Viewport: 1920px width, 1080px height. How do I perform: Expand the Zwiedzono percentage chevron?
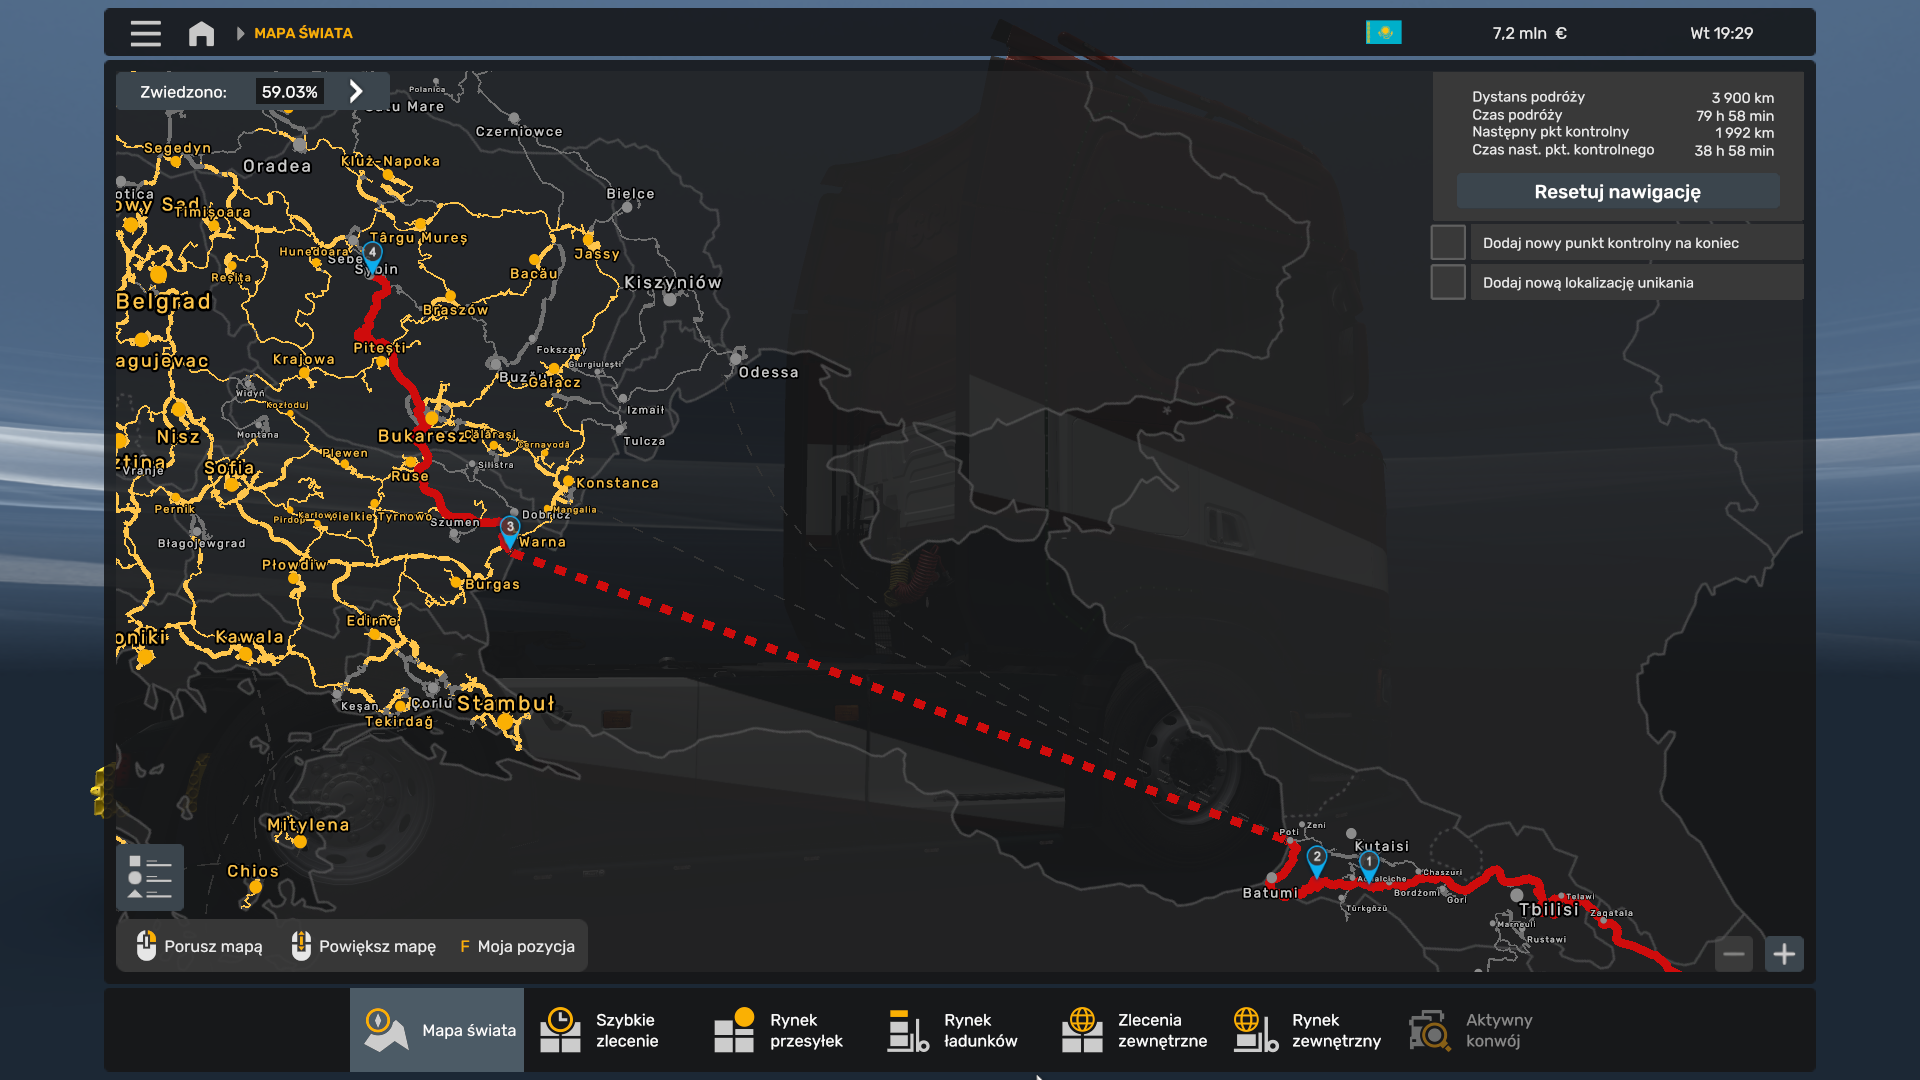[x=356, y=92]
